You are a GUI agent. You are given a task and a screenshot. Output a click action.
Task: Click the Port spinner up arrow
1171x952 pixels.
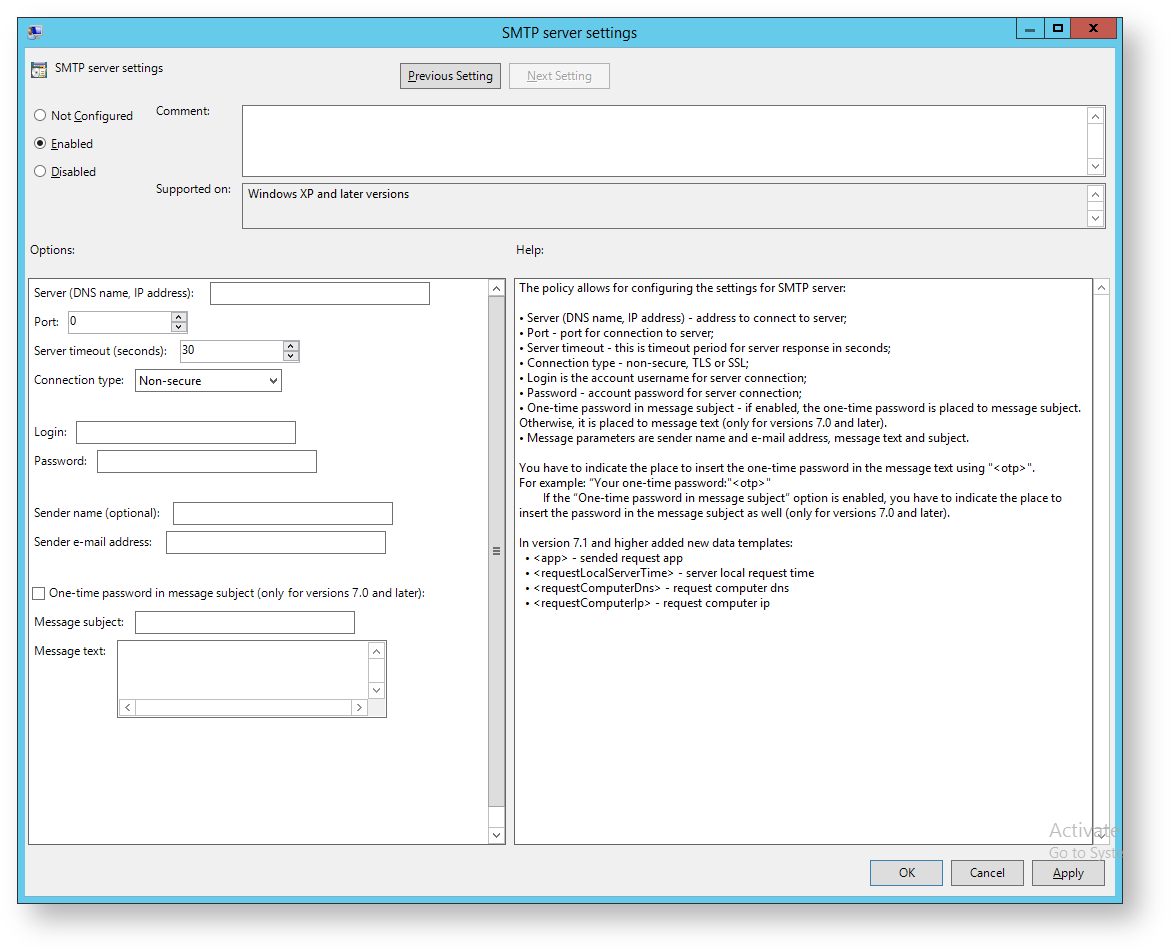click(x=179, y=317)
